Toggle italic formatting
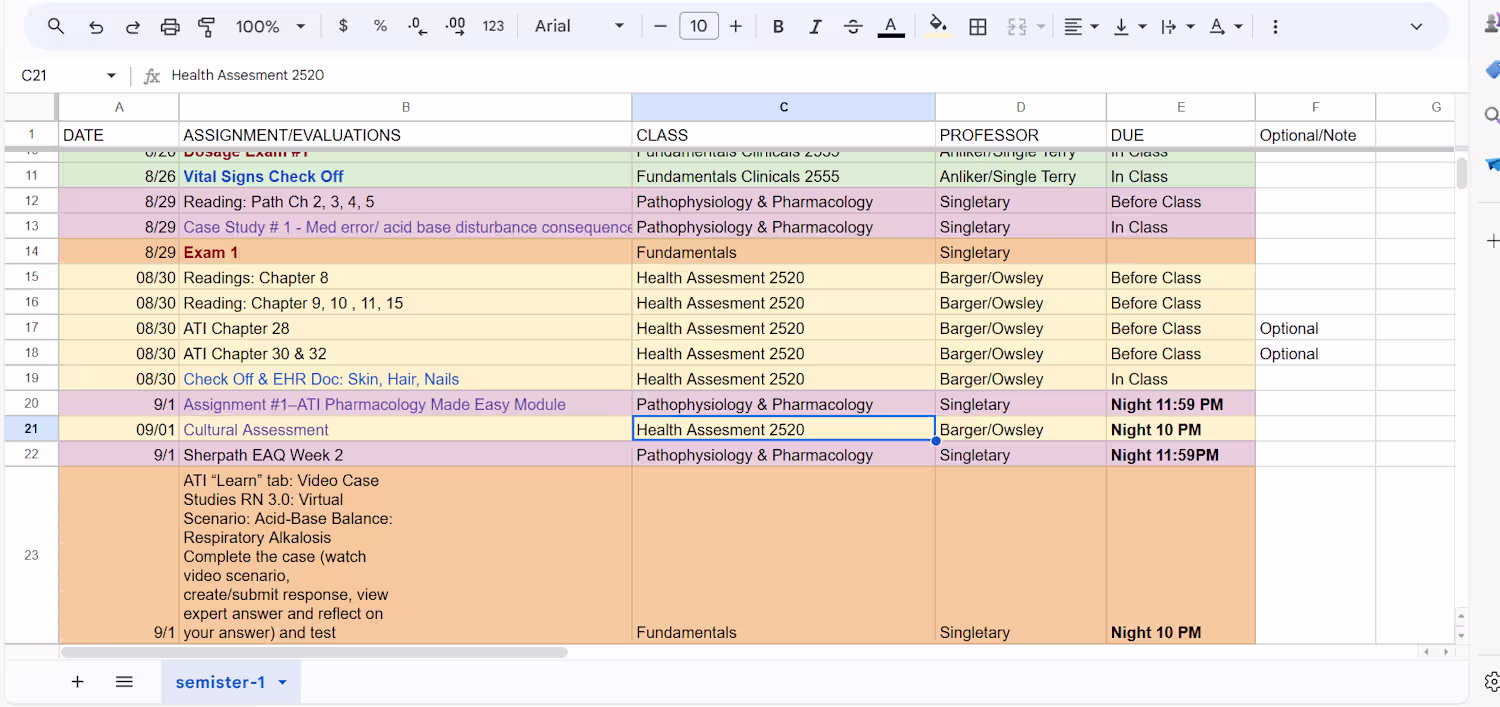 click(815, 26)
